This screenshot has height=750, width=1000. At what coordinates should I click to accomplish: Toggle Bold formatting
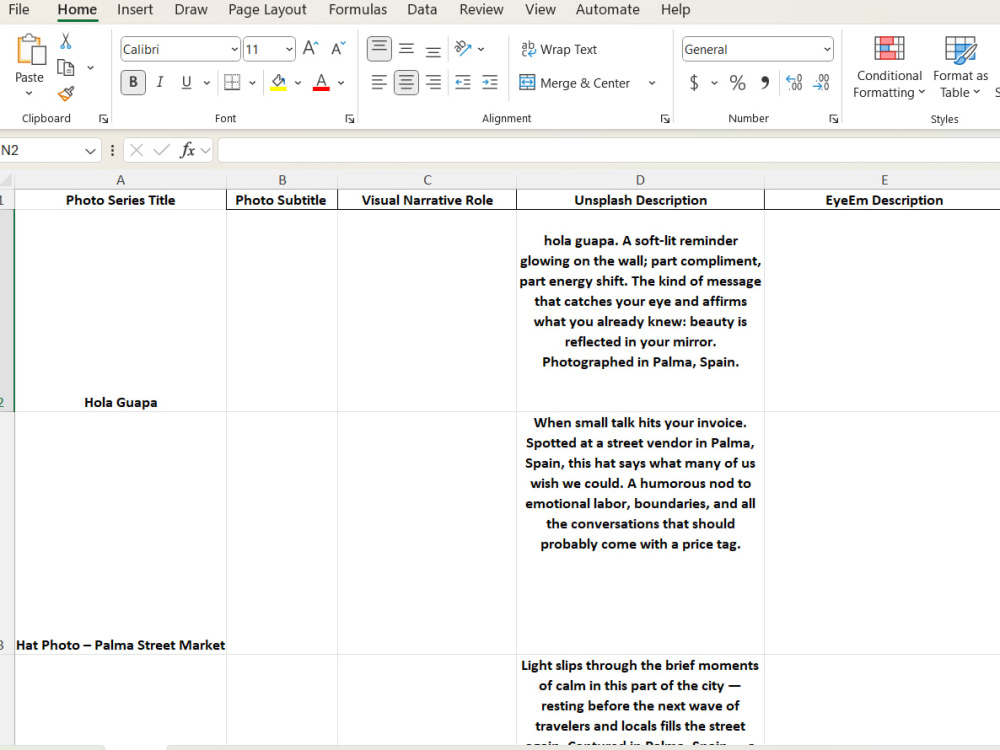pos(133,82)
